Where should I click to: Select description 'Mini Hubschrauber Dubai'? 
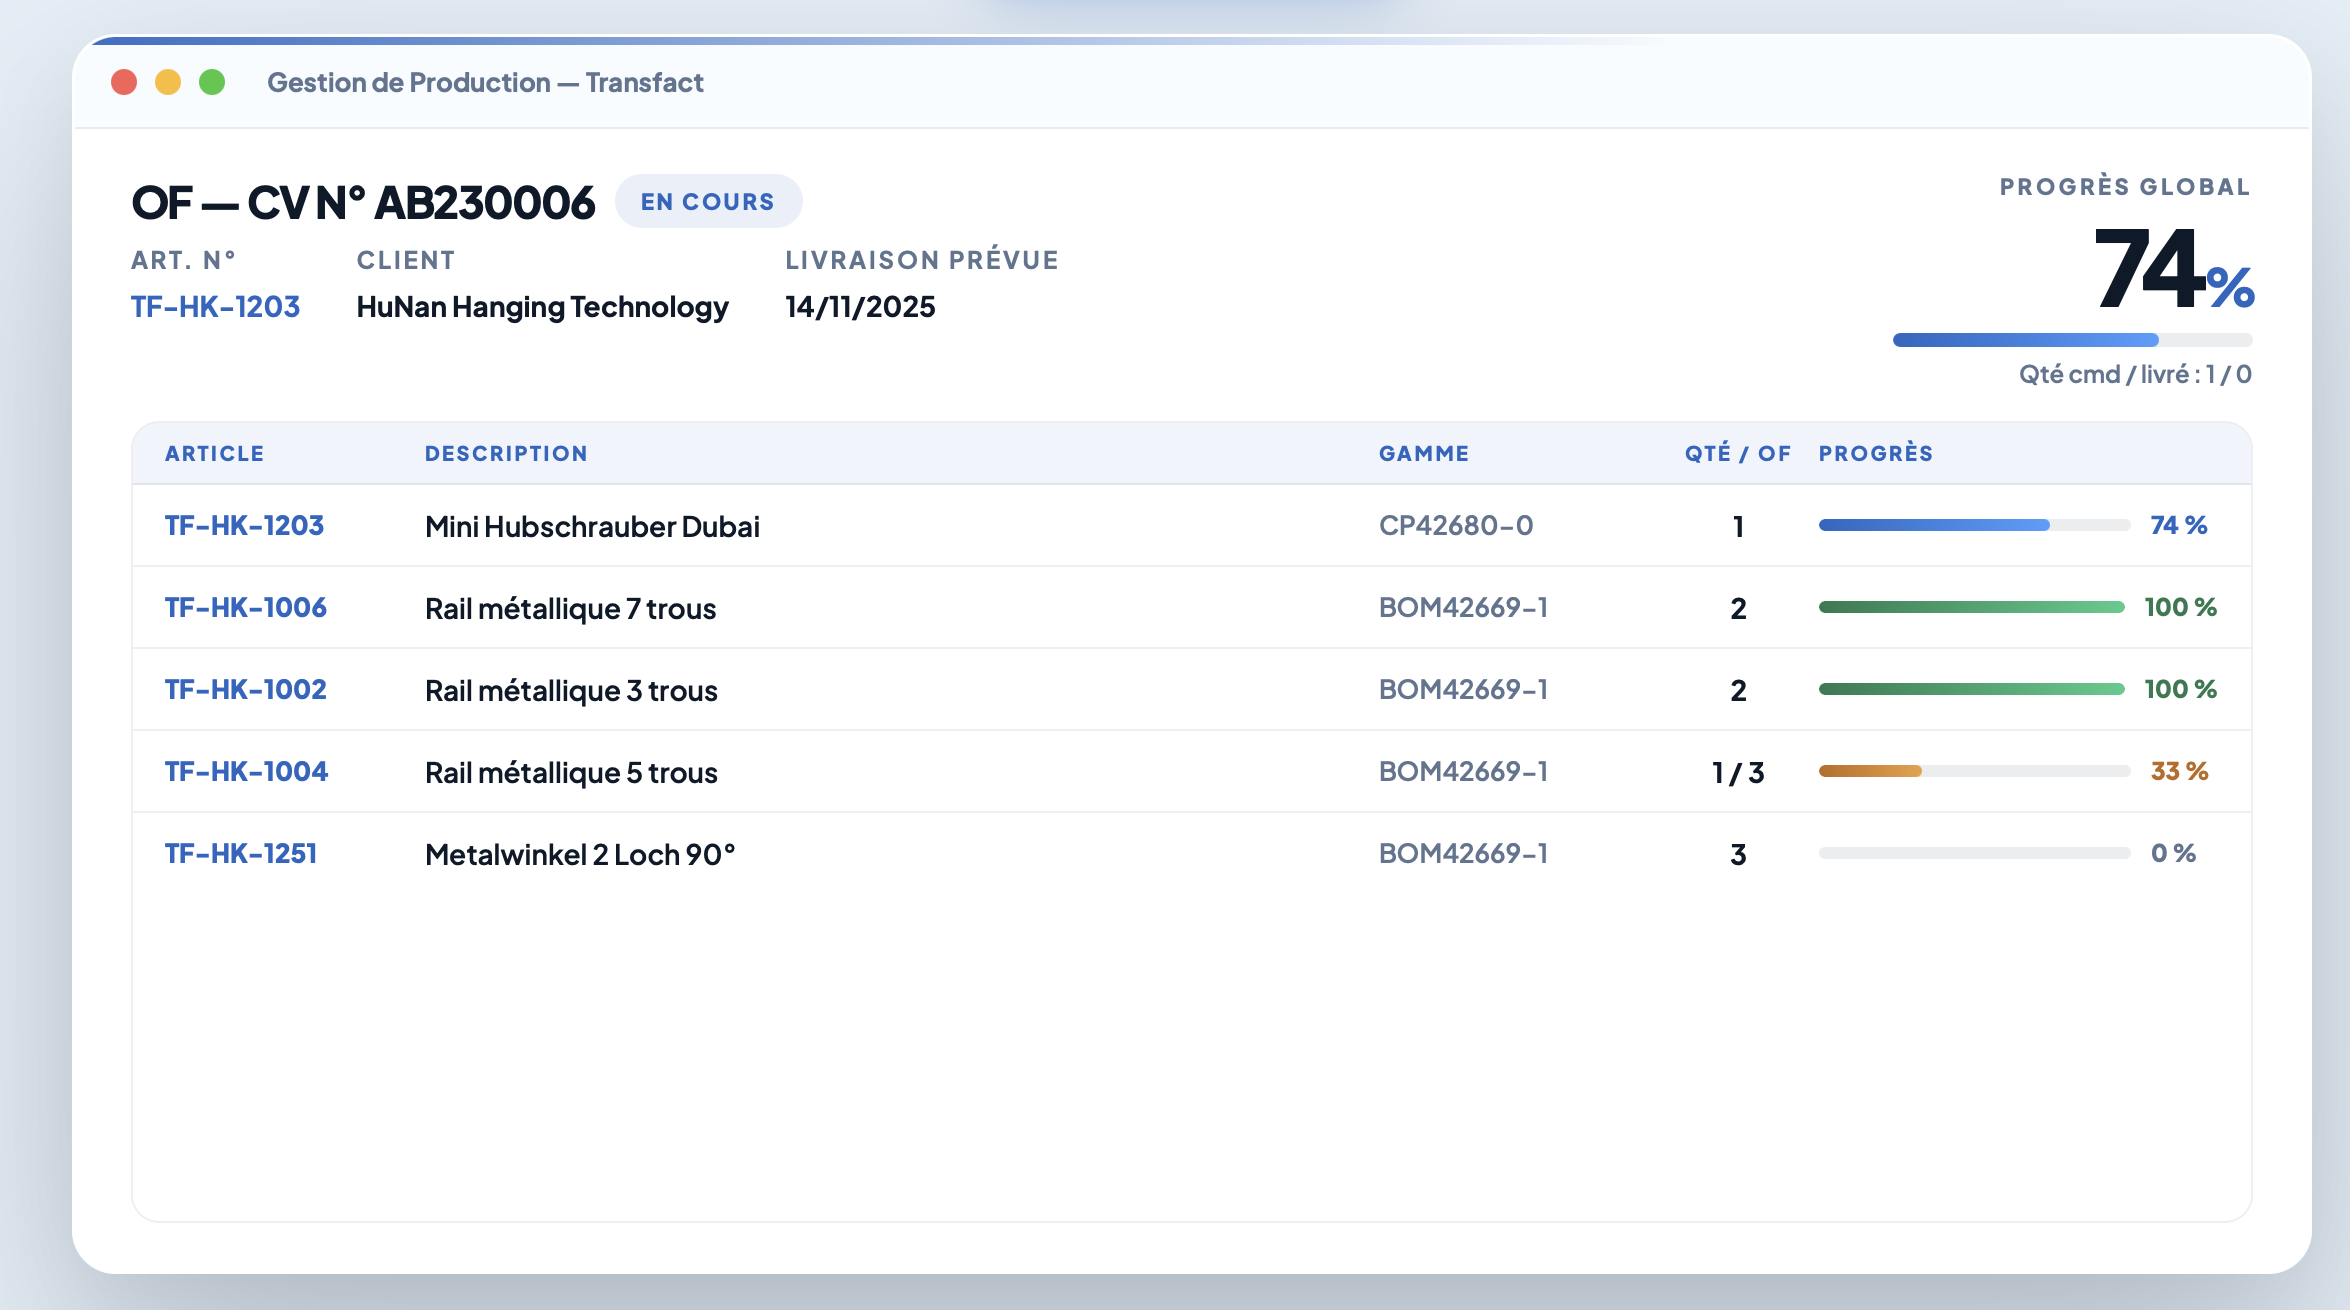(592, 526)
